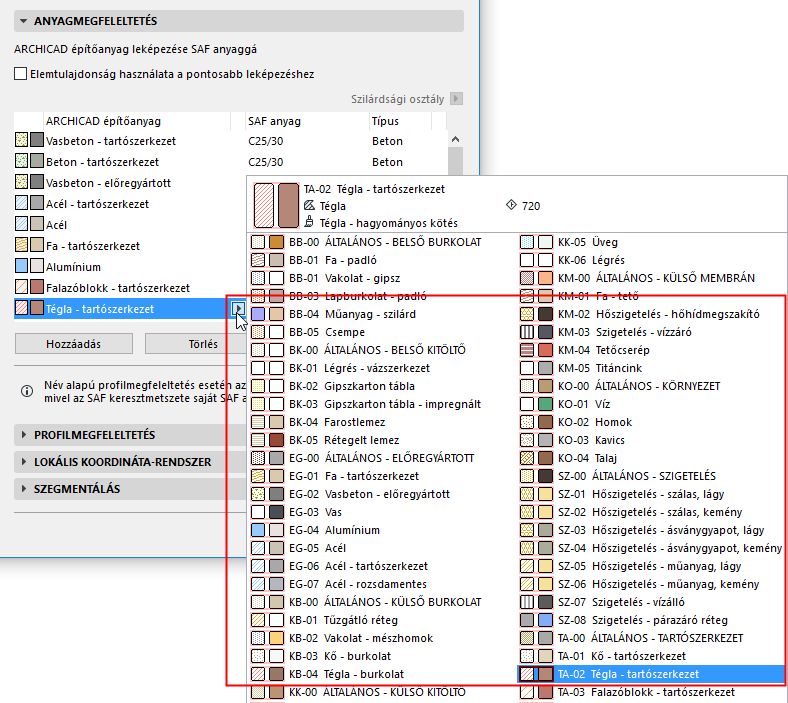Choose TA-01 Kő - tartószerkezet
The height and width of the screenshot is (703, 788).
click(652, 656)
